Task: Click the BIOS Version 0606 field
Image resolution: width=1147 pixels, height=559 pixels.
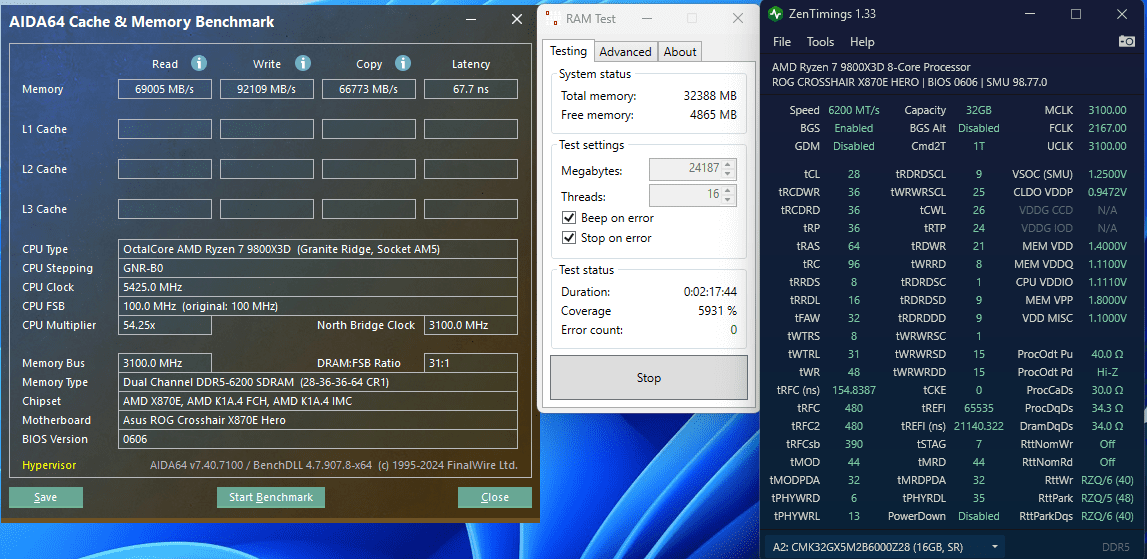Action: tap(317, 439)
